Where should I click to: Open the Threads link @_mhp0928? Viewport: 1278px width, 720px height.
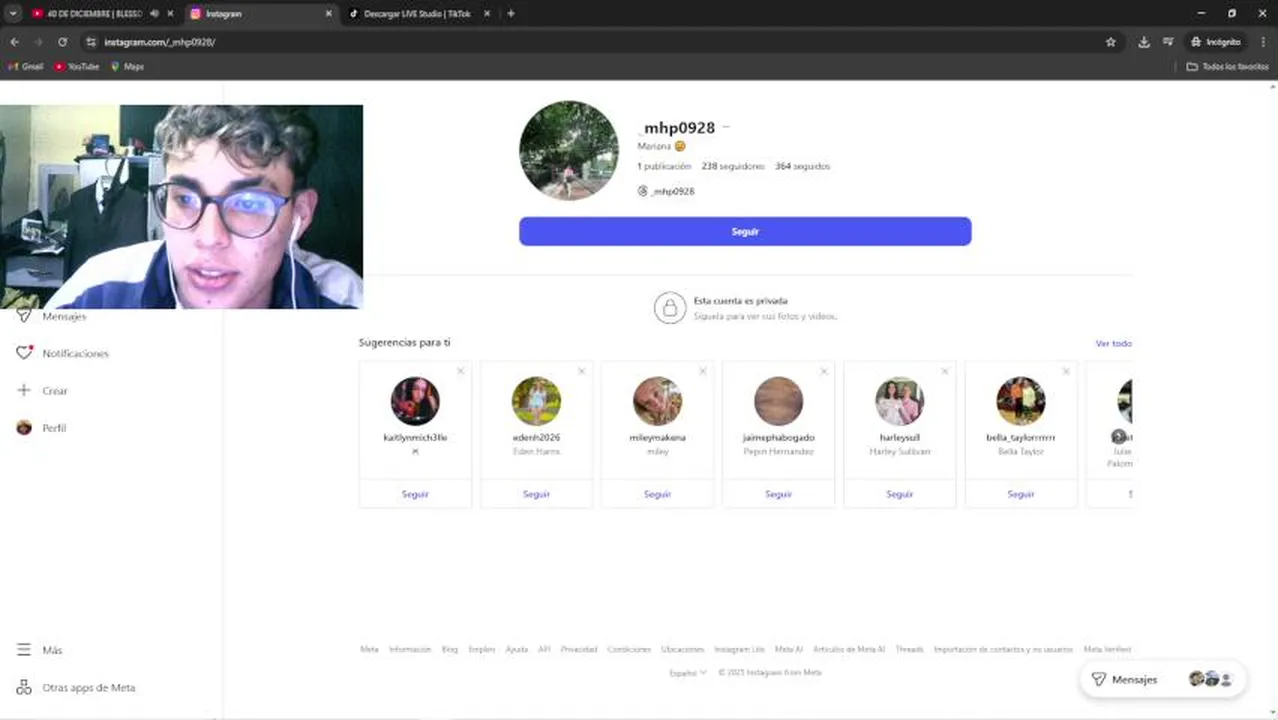click(x=666, y=191)
